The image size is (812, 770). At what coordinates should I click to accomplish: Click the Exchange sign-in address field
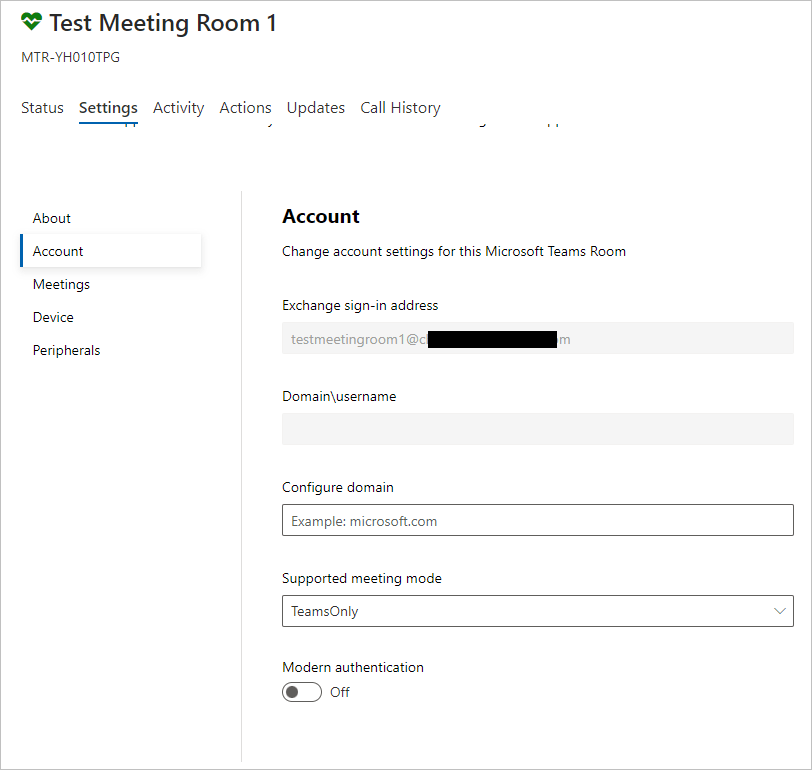click(x=538, y=339)
